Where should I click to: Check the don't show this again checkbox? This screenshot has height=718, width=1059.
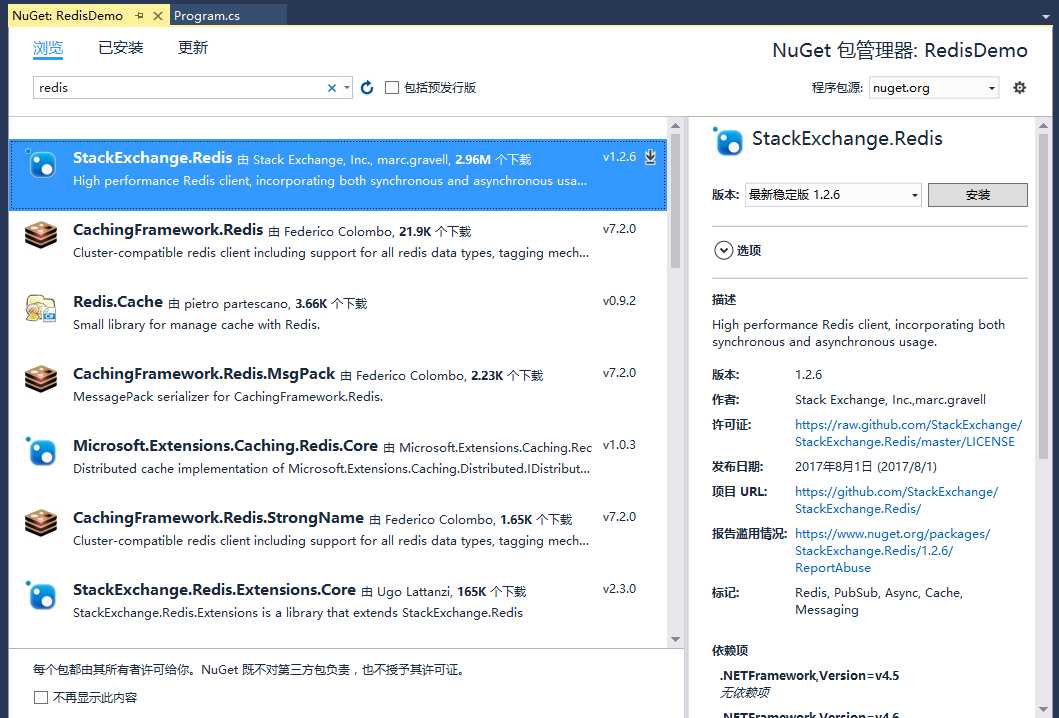tap(41, 697)
